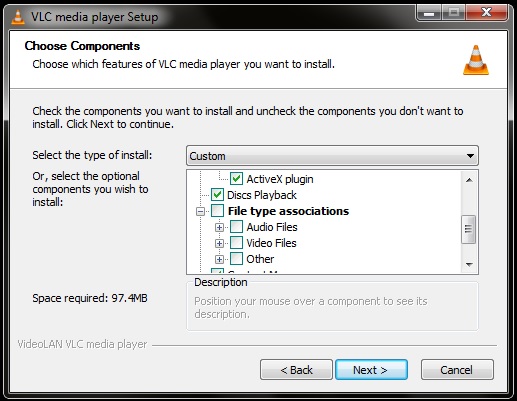The height and width of the screenshot is (401, 517).
Task: Select the Discs Playback item label
Action: click(x=262, y=195)
